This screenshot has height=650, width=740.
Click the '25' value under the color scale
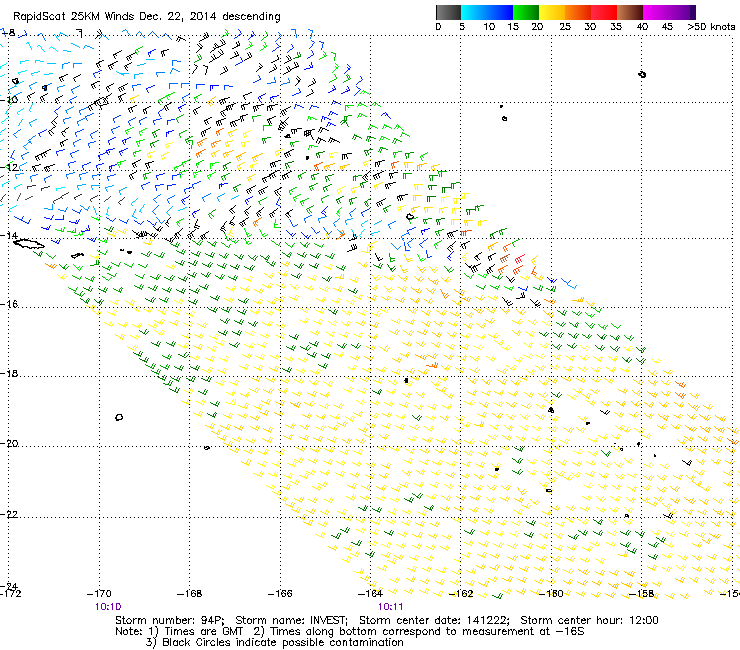click(x=564, y=27)
